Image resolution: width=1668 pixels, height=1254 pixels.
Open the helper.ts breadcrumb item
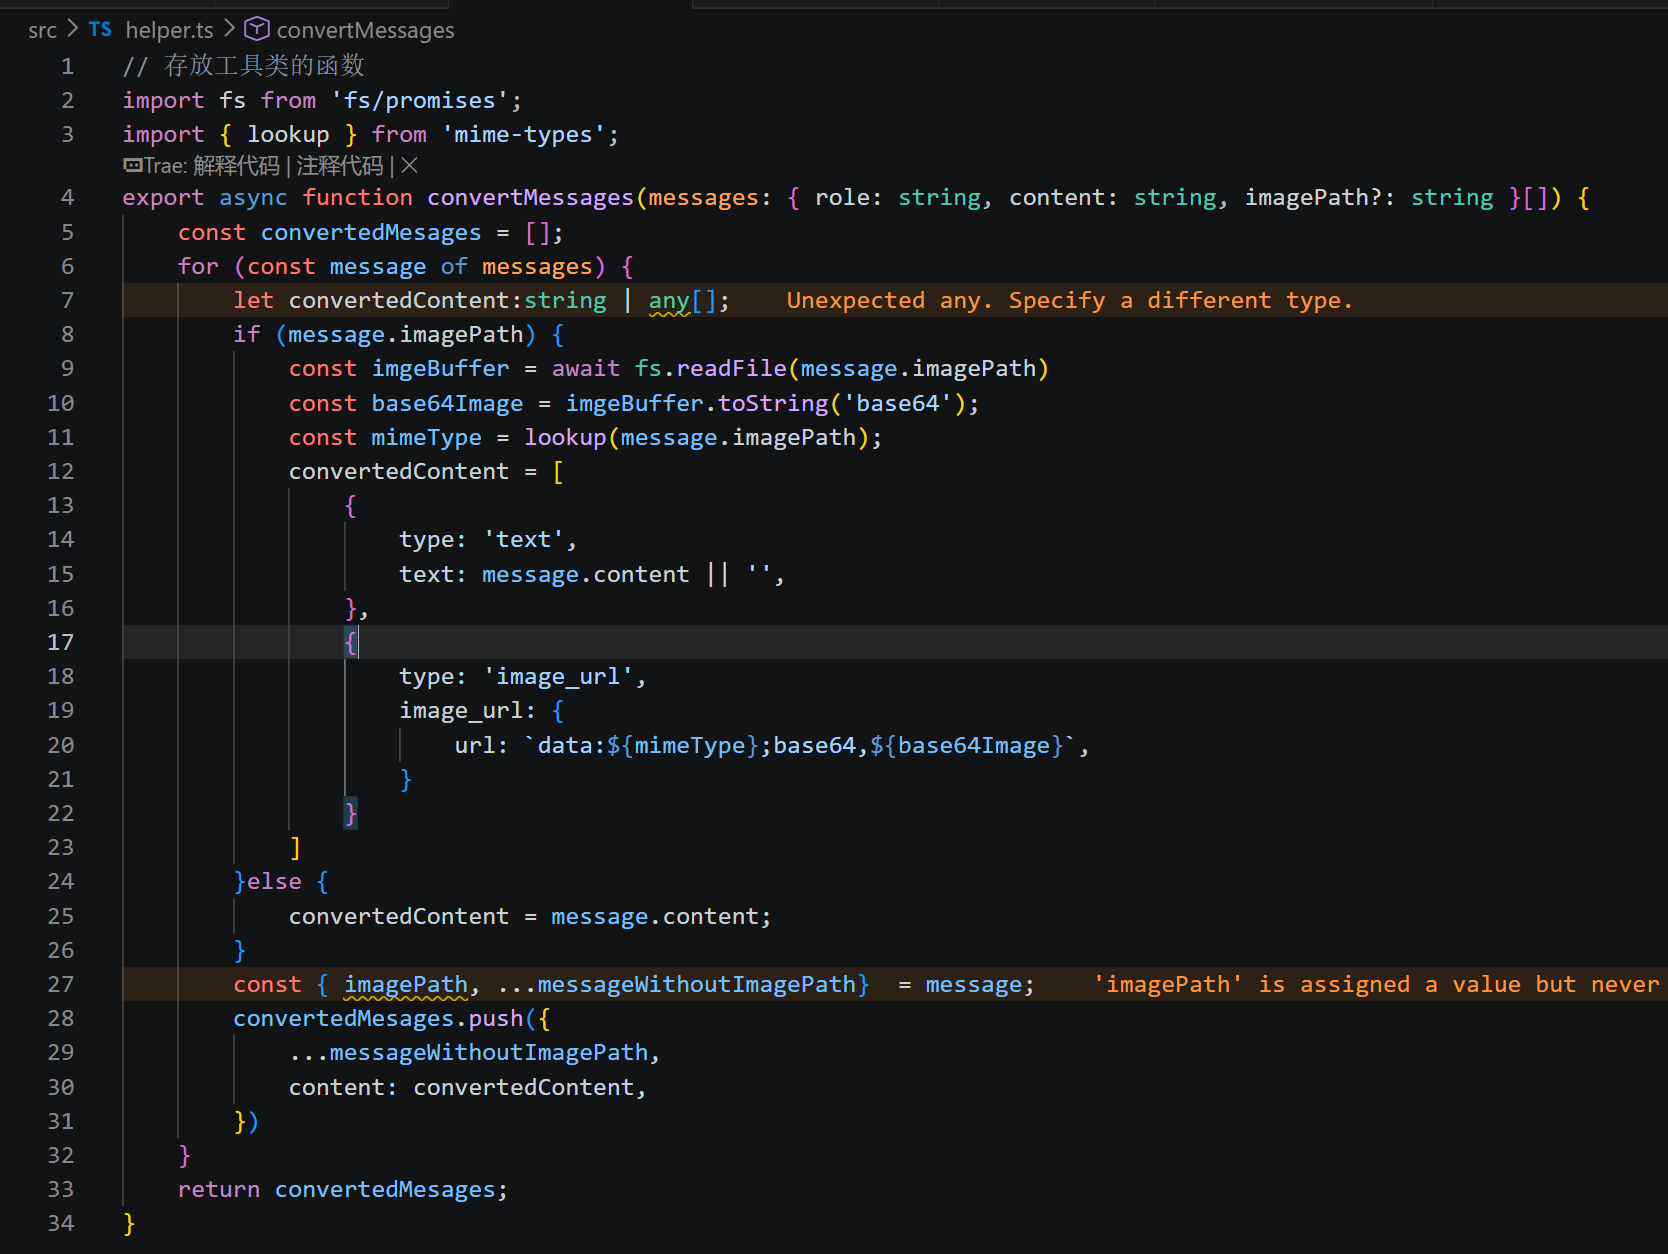coord(169,30)
